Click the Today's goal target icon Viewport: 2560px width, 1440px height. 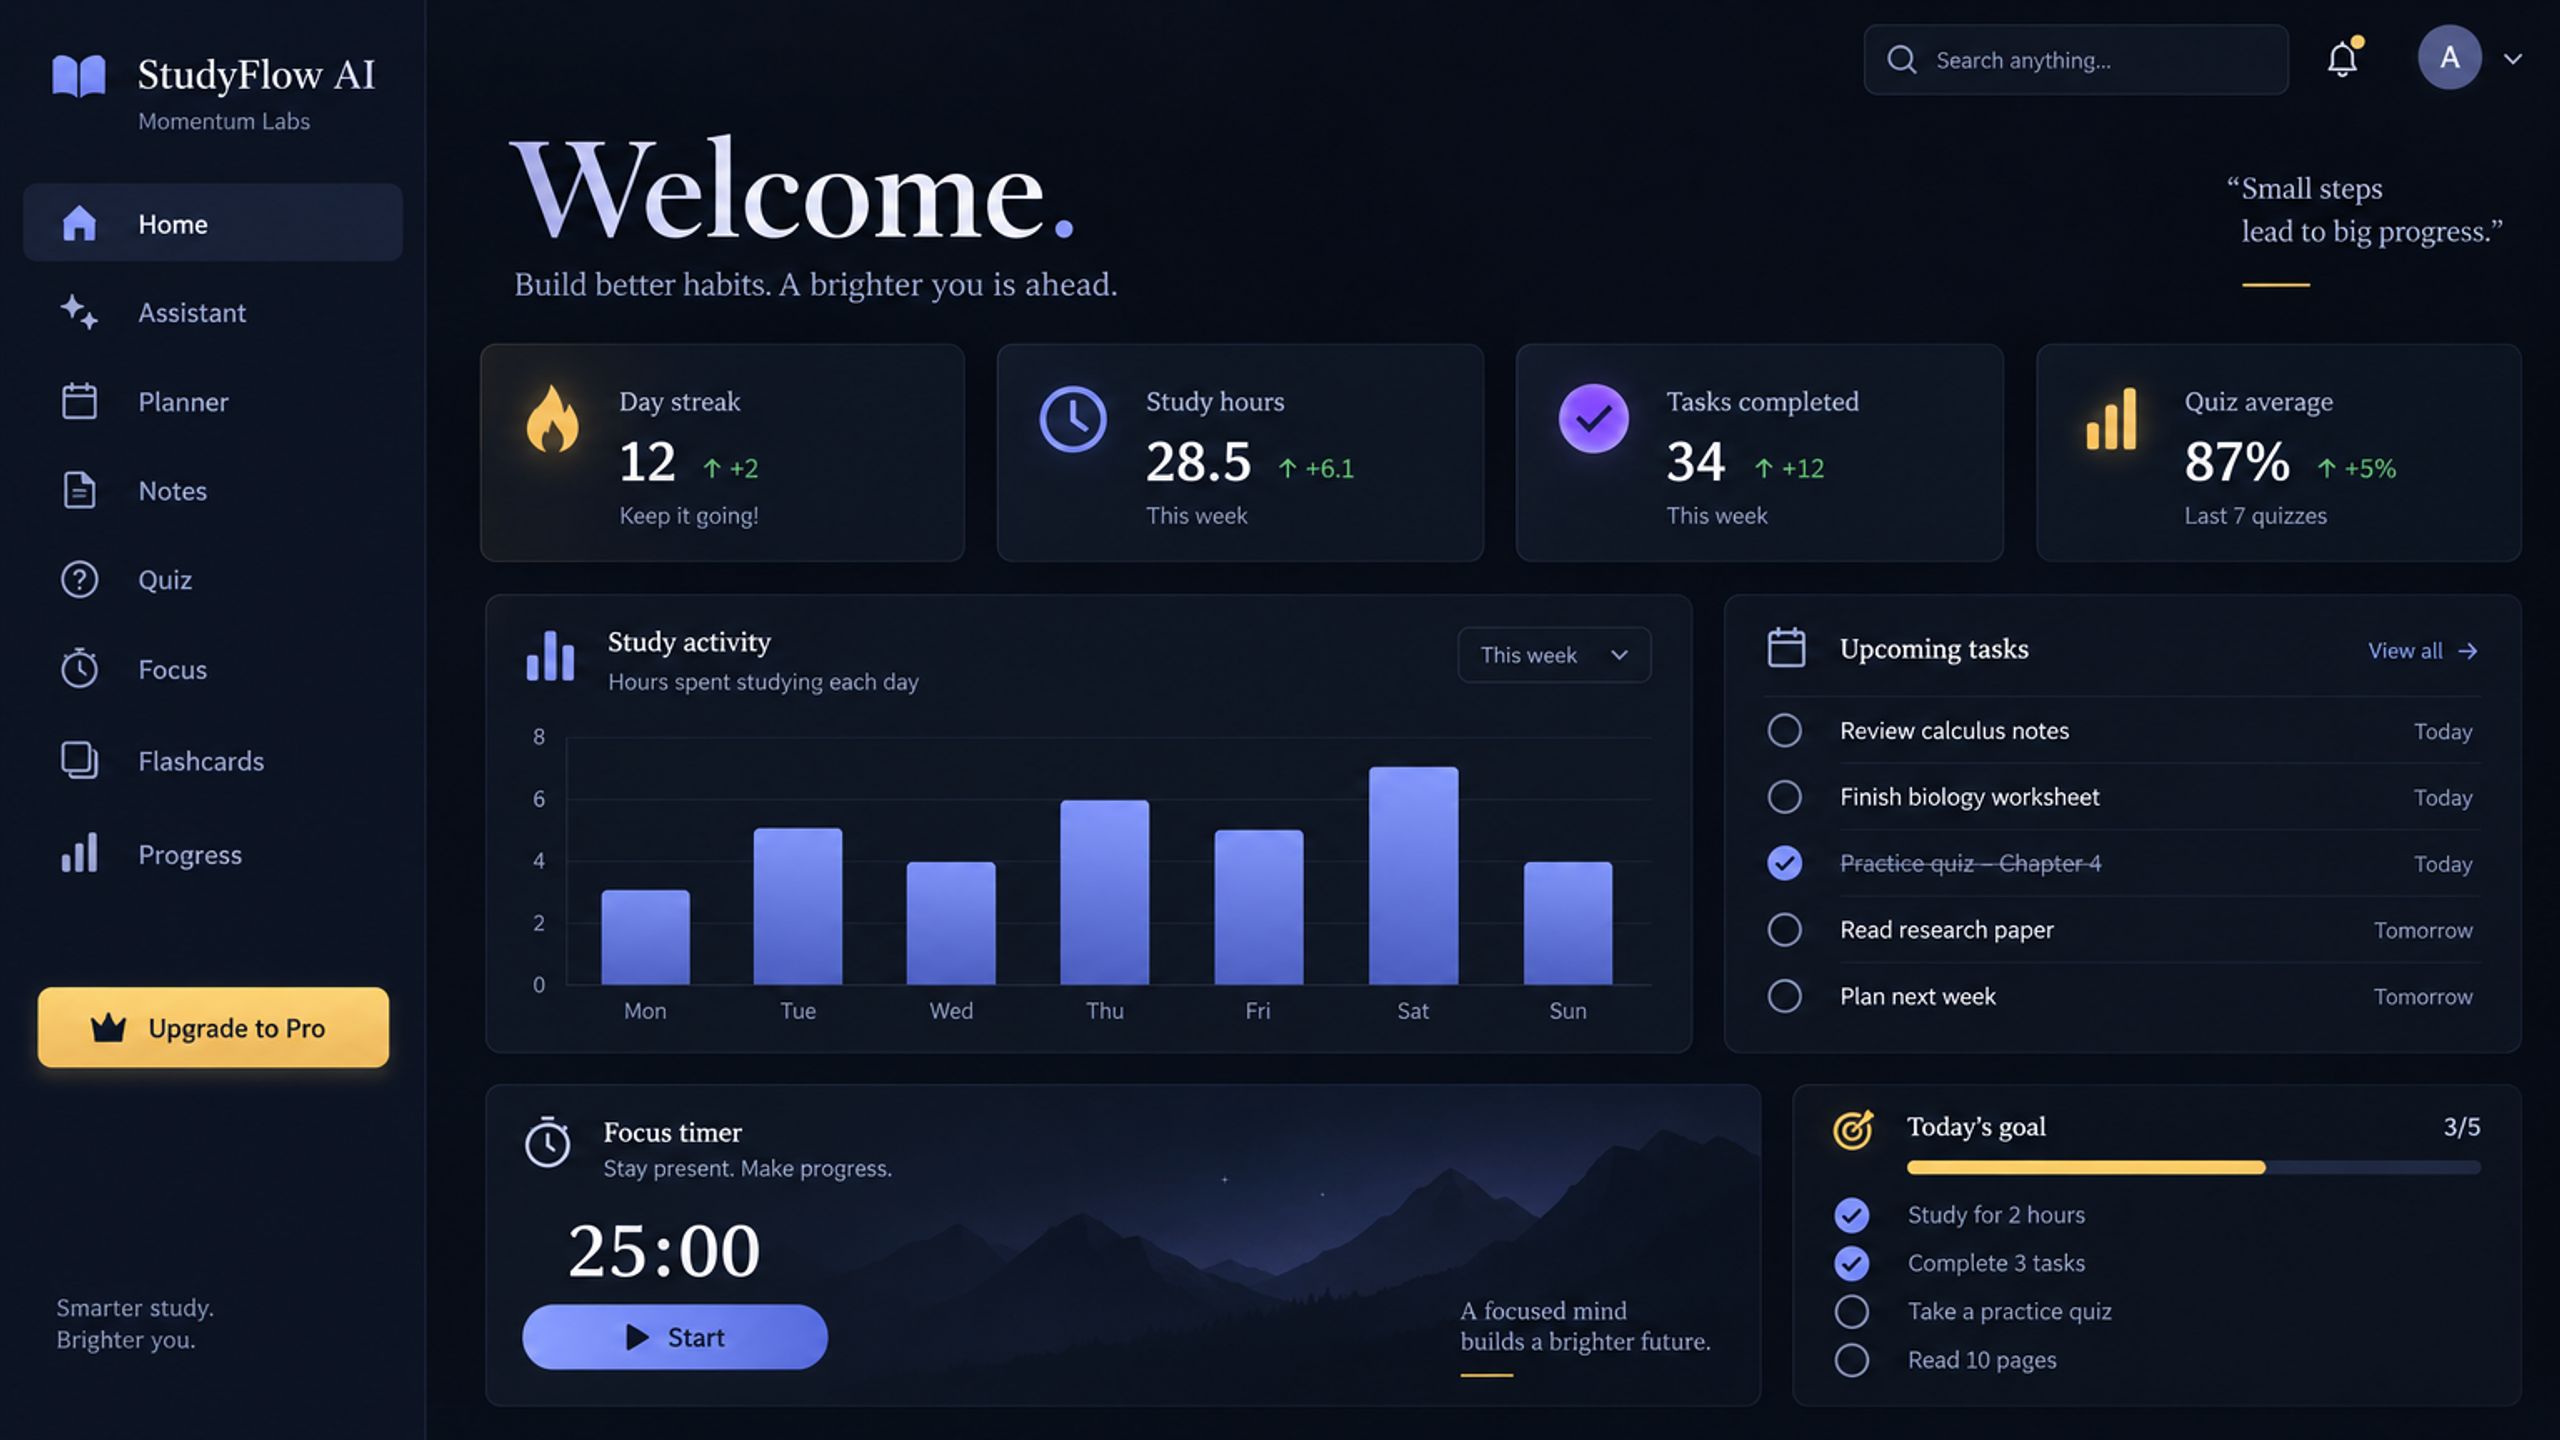pos(1853,1129)
